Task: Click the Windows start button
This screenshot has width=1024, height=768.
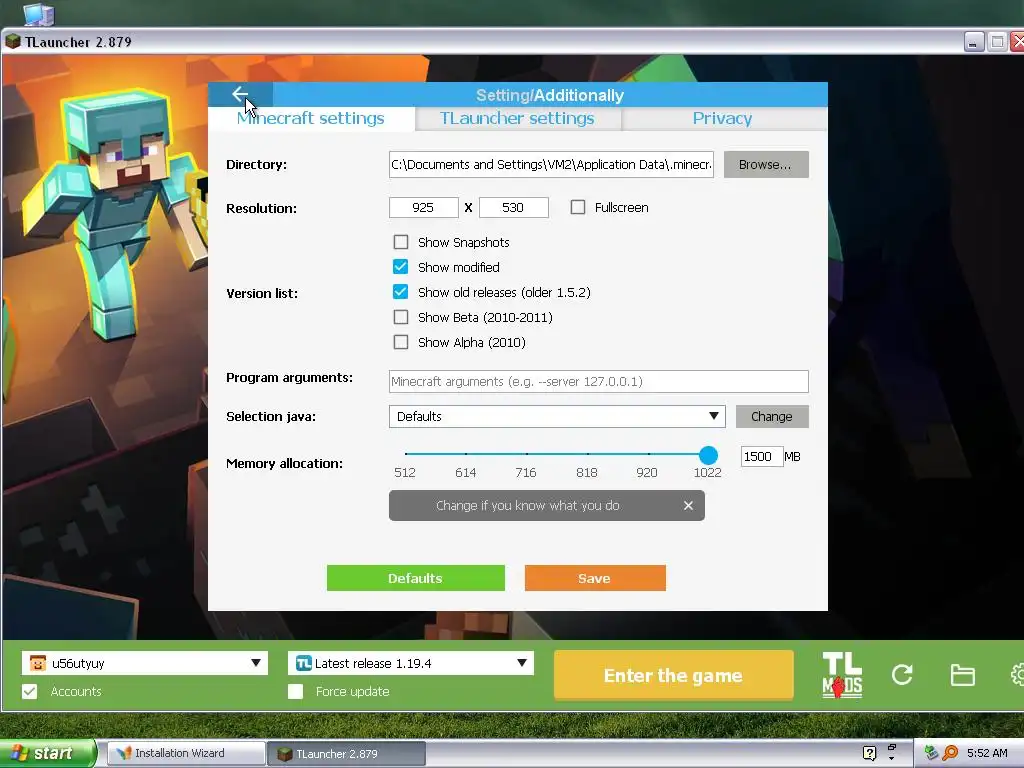Action: tap(47, 753)
